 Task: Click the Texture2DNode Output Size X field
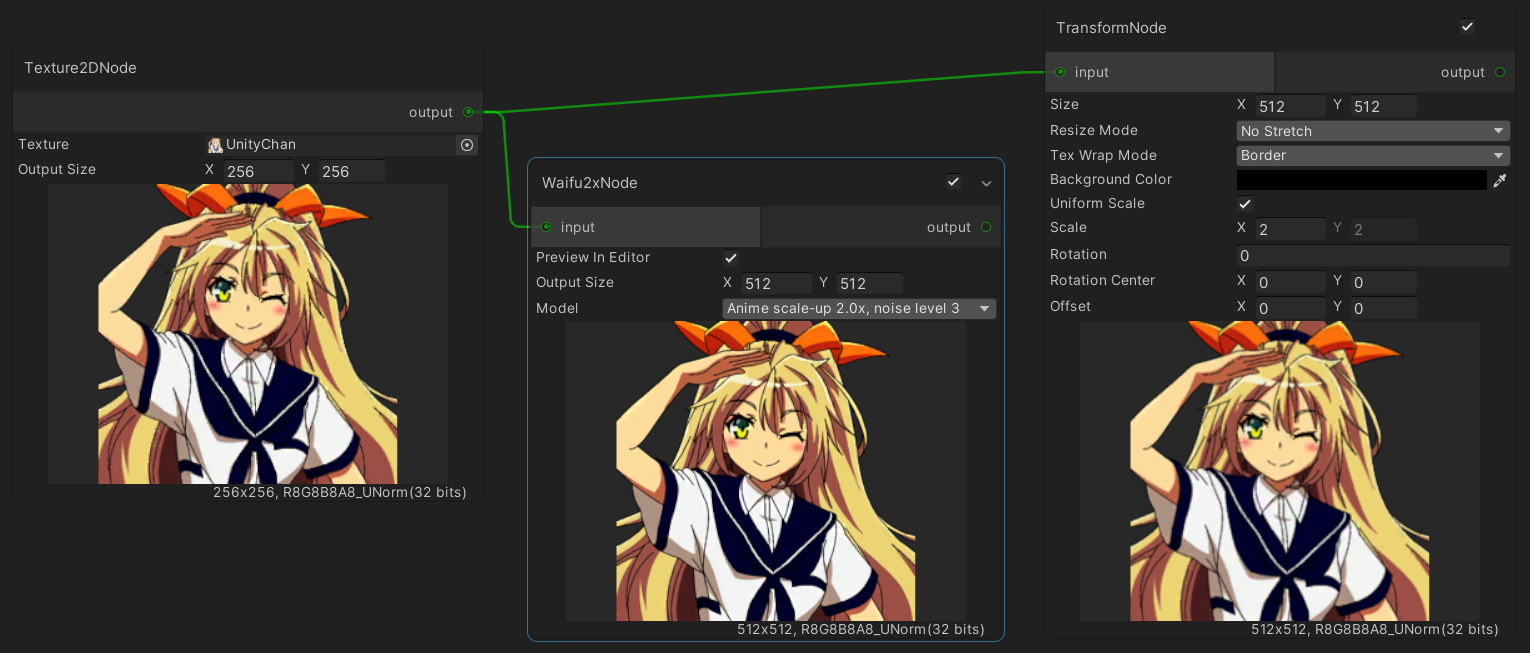coord(259,171)
